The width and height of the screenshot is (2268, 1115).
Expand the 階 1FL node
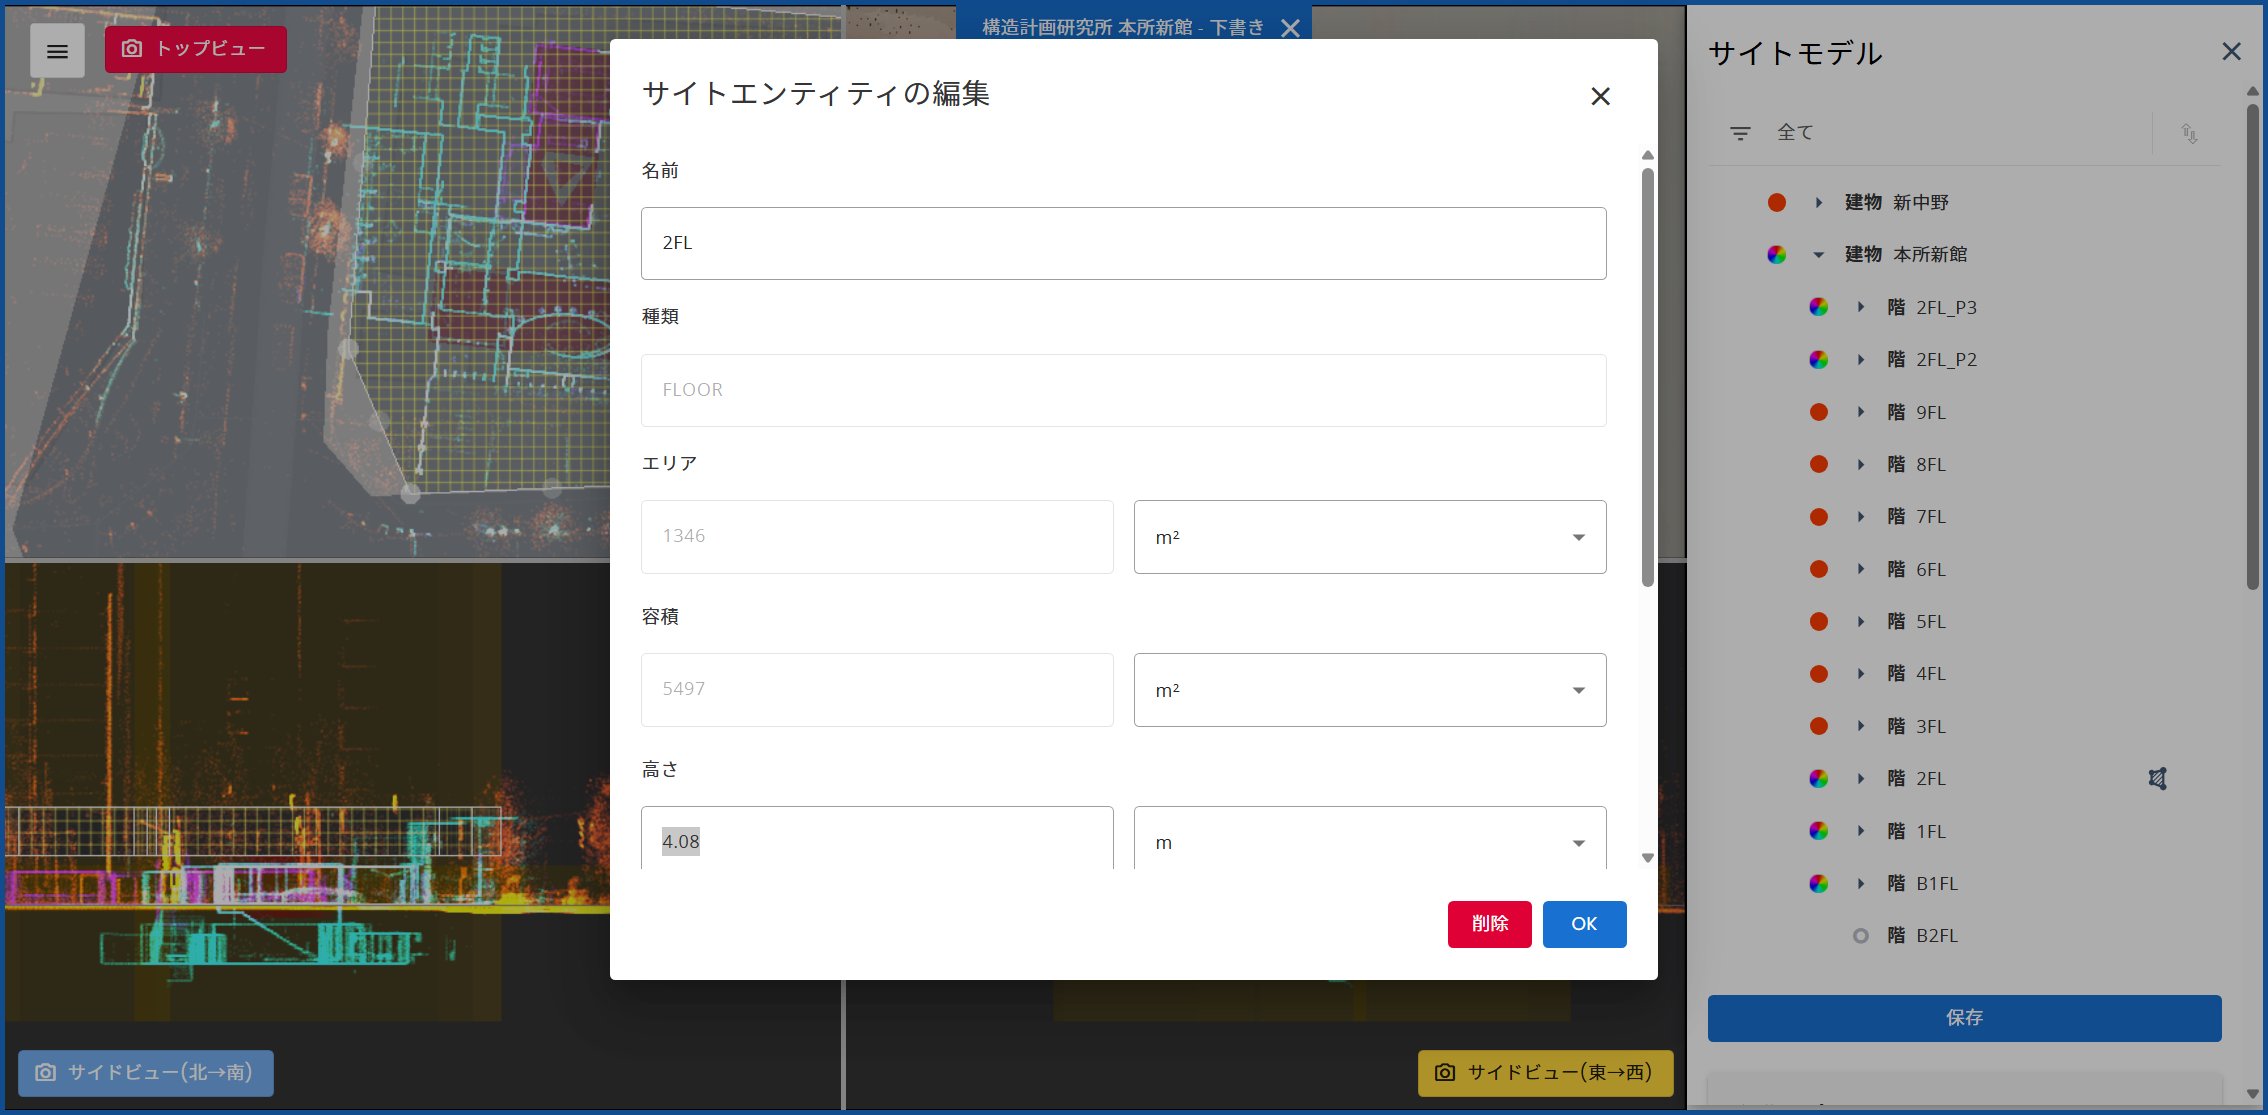click(1861, 831)
